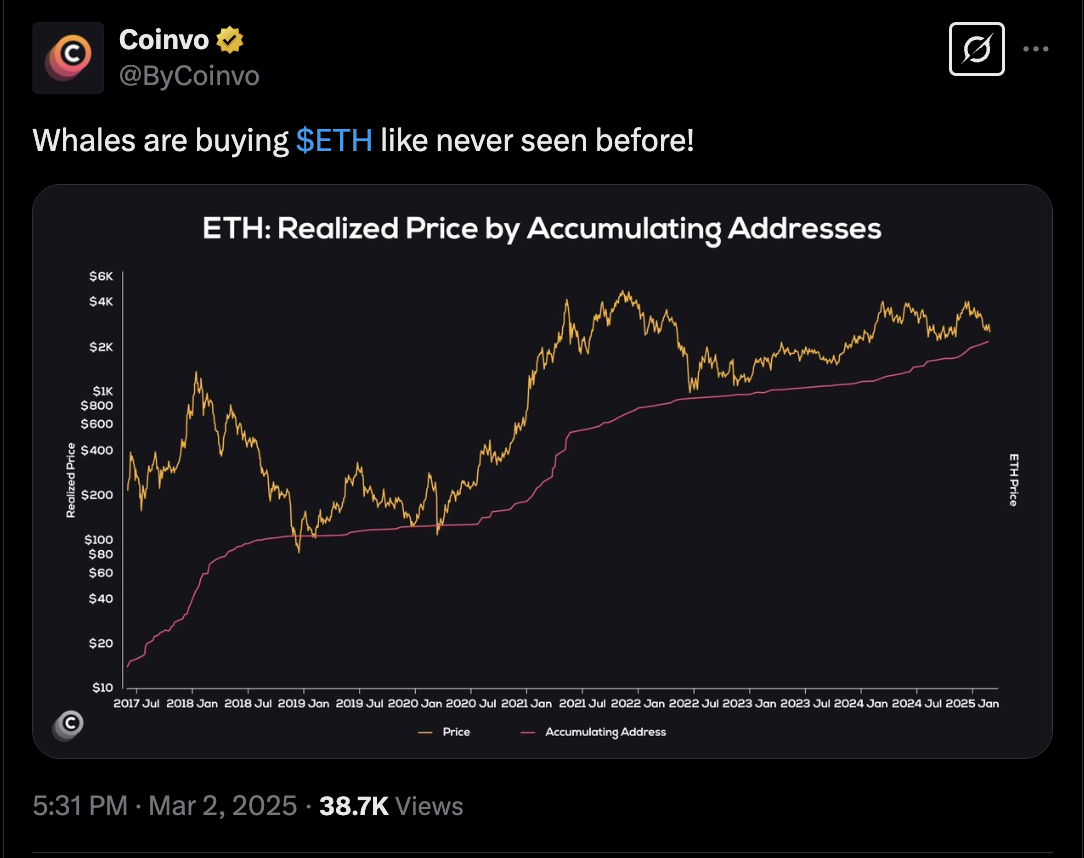
Task: Click the chart title 'ETH: Realized Price by Accumulating Addresses'
Action: [540, 228]
